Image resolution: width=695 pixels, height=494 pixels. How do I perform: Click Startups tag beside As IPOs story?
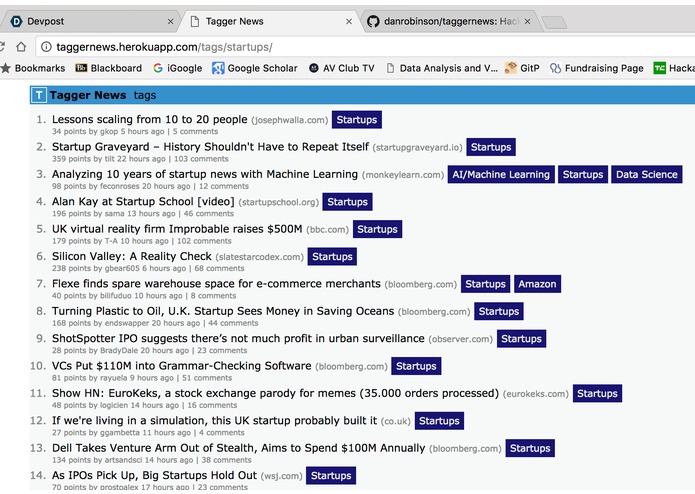point(331,476)
